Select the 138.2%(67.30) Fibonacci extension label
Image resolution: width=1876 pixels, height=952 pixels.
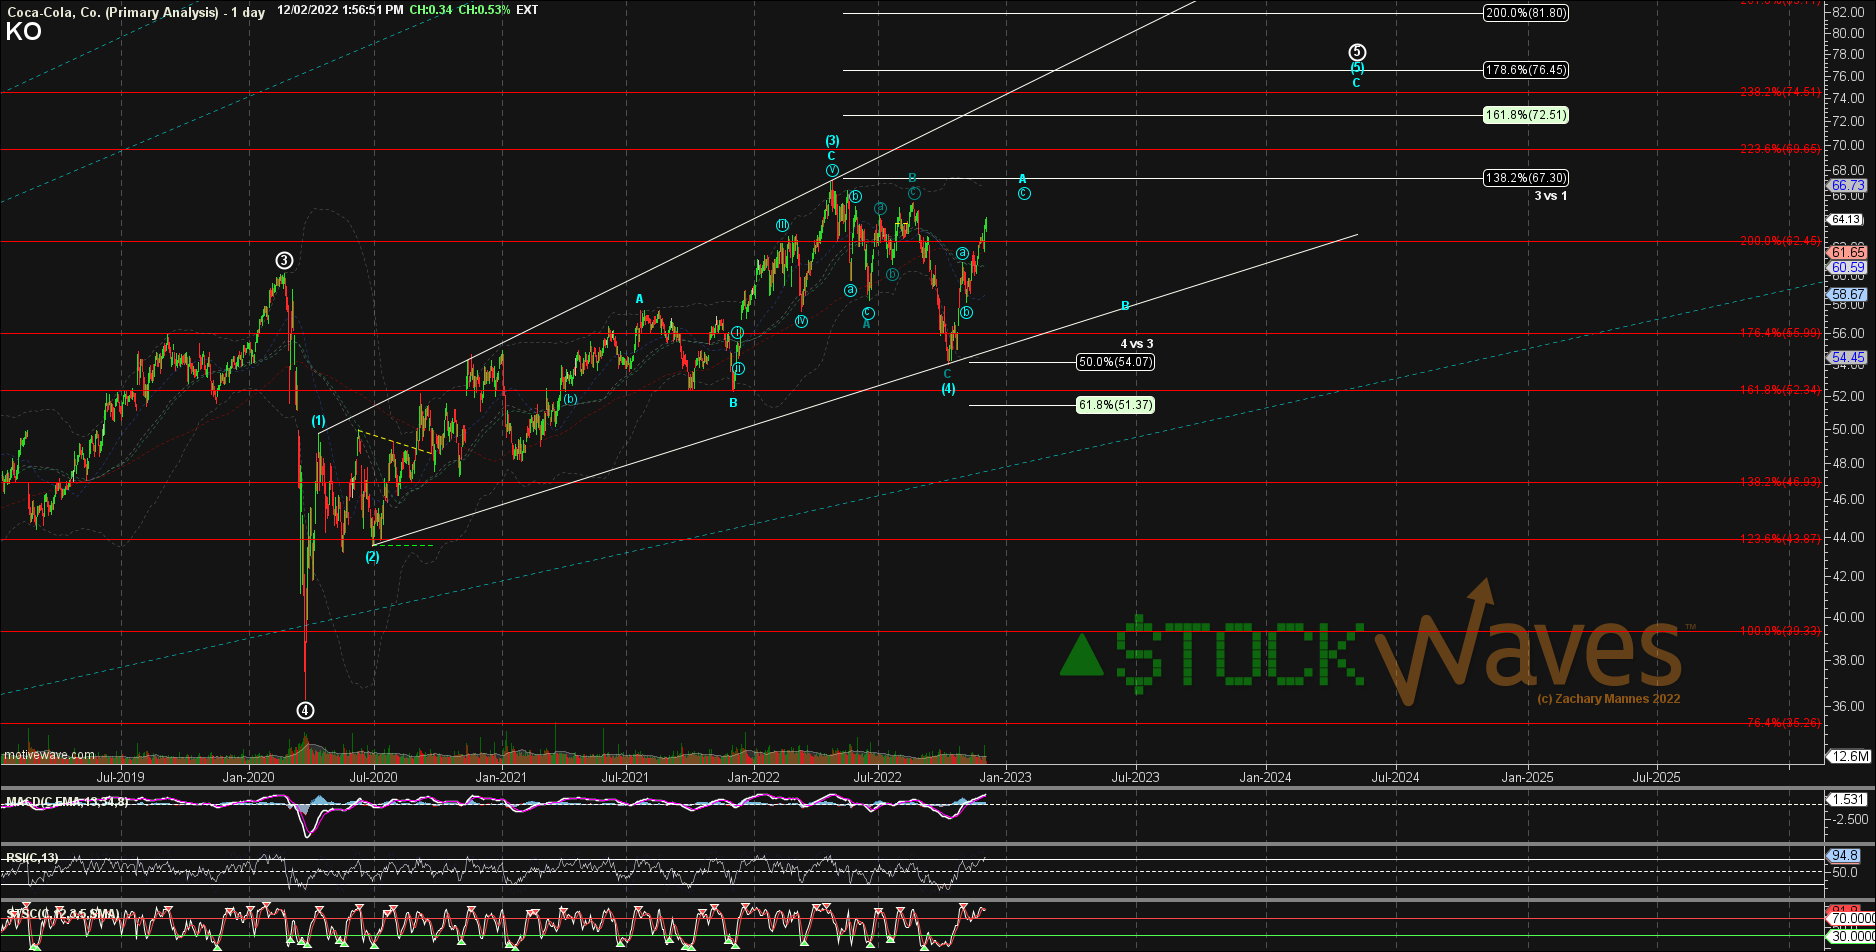tap(1526, 178)
